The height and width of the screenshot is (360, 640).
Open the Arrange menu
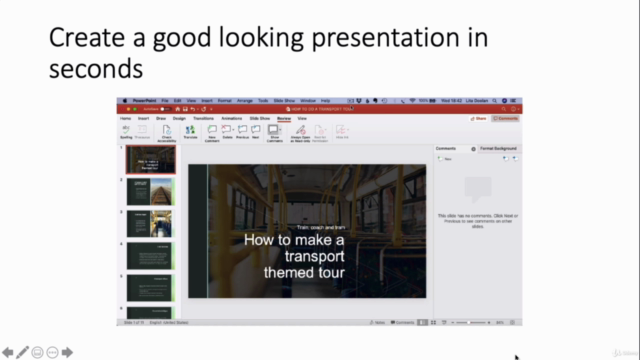[244, 100]
